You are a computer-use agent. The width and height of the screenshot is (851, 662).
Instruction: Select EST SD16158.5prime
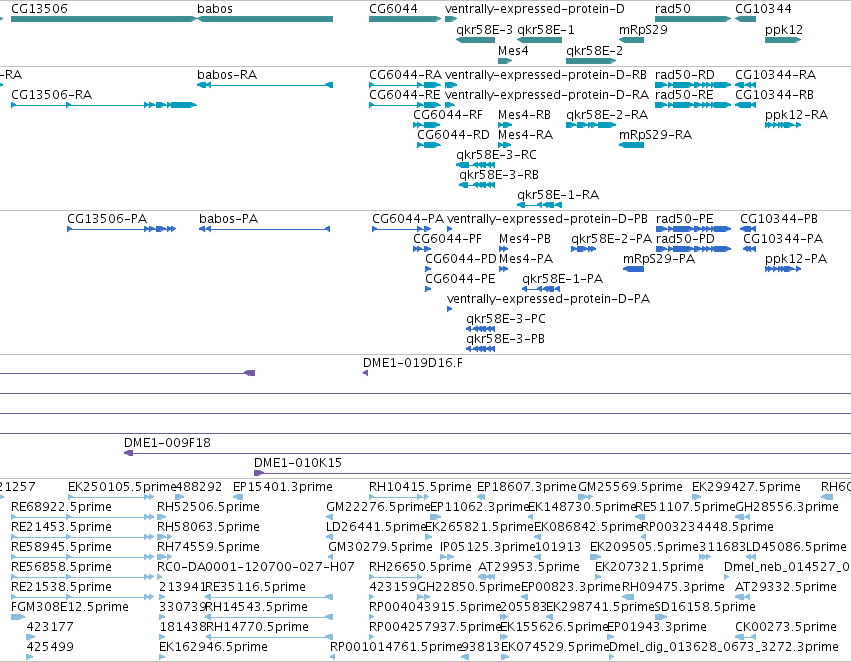pos(661,617)
